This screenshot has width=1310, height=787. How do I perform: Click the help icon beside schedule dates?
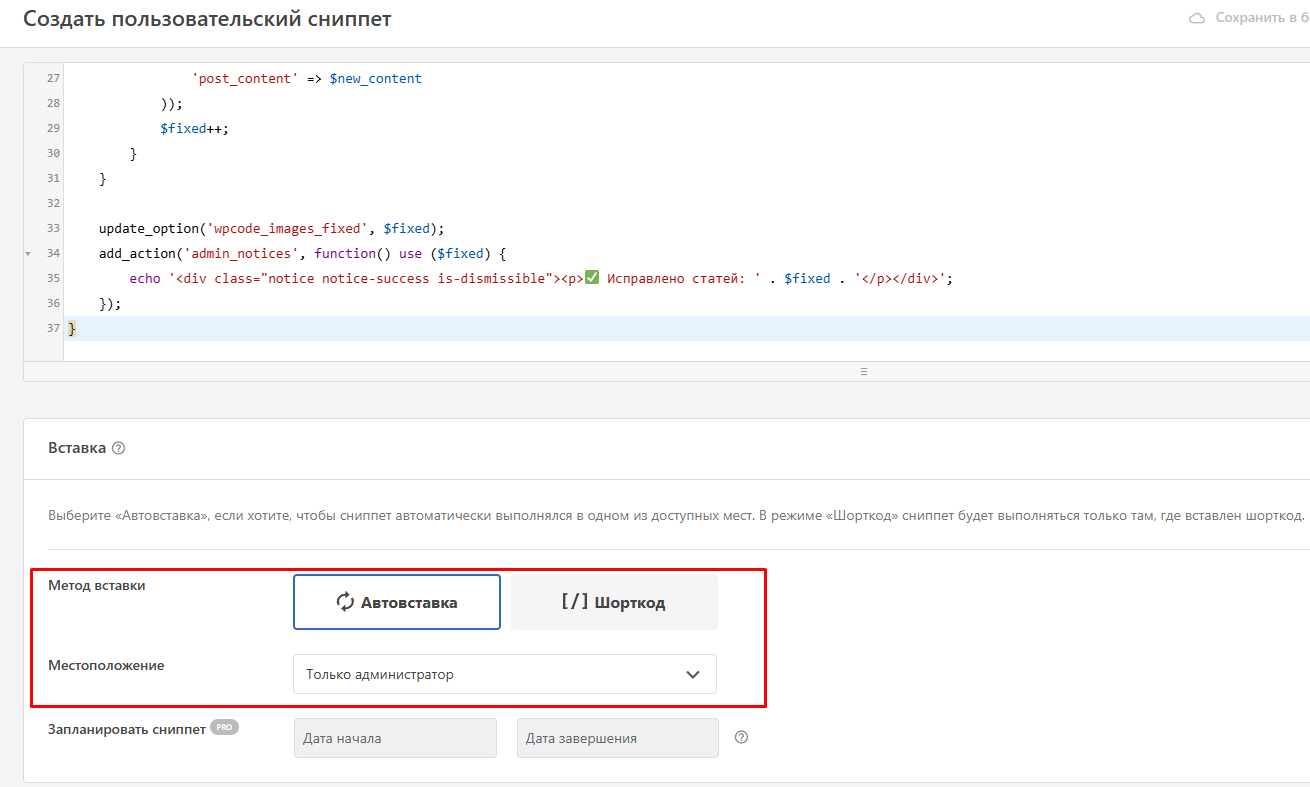(x=741, y=738)
